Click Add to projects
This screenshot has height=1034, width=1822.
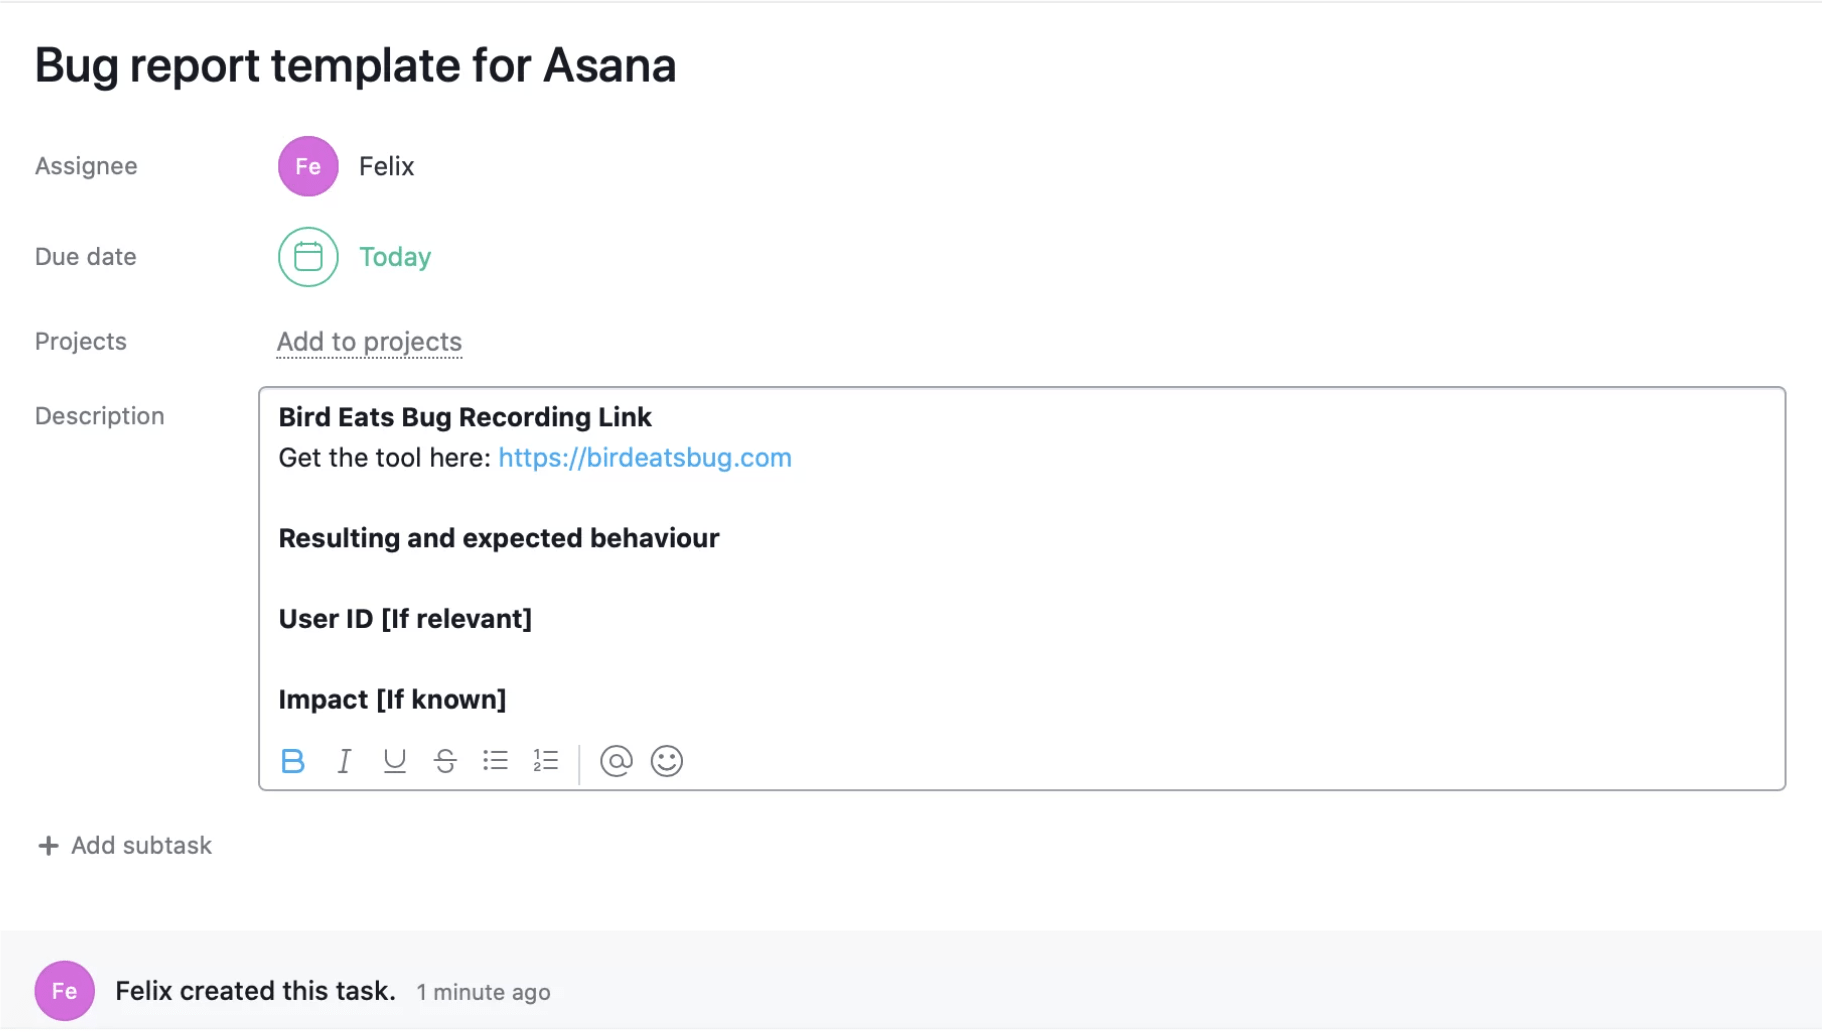coord(369,342)
